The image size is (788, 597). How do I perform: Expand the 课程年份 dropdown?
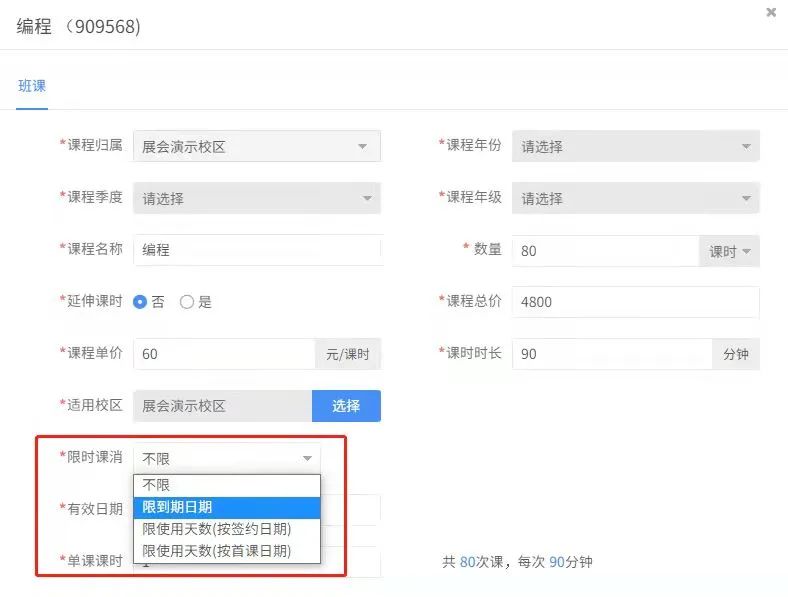click(x=635, y=146)
